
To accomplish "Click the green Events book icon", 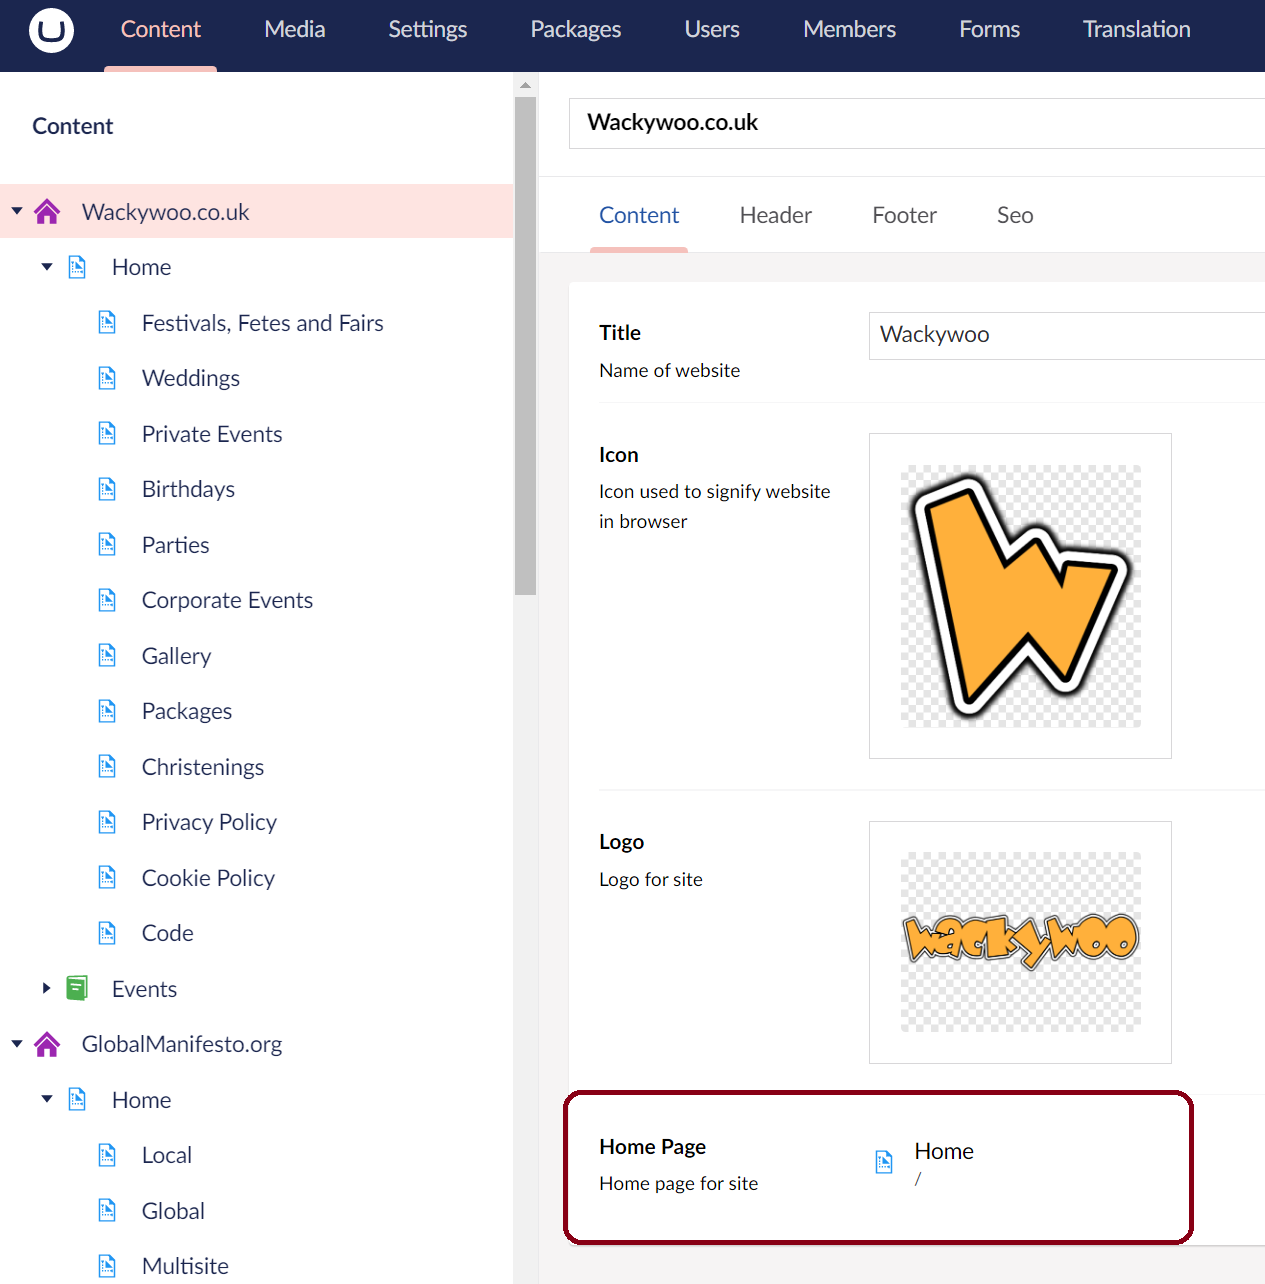I will (x=77, y=988).
